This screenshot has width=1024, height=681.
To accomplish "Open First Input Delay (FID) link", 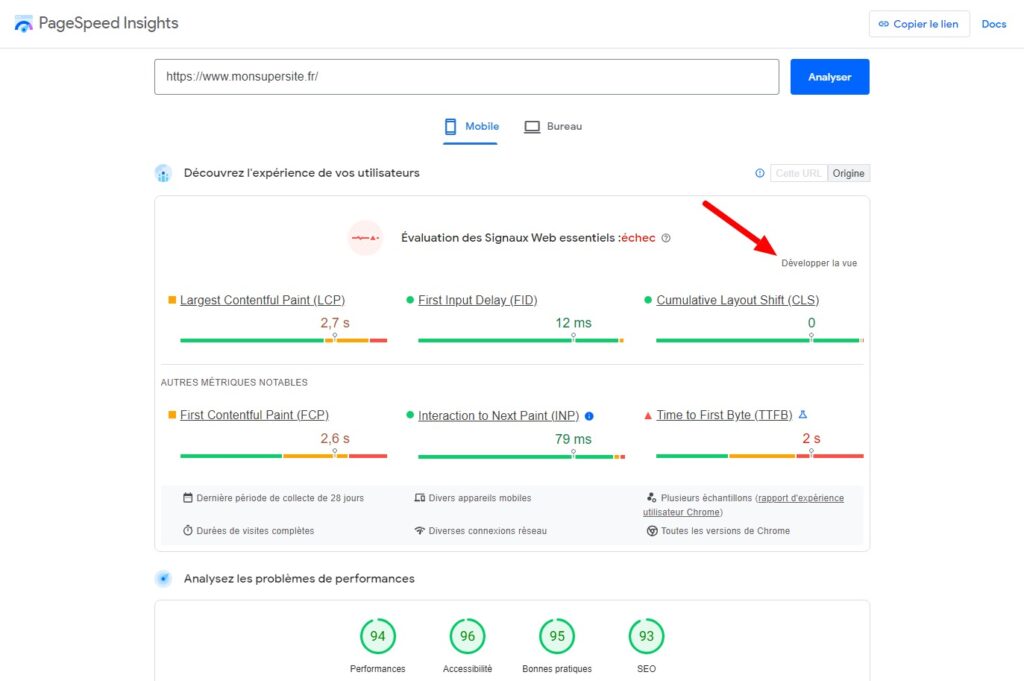I will 477,300.
